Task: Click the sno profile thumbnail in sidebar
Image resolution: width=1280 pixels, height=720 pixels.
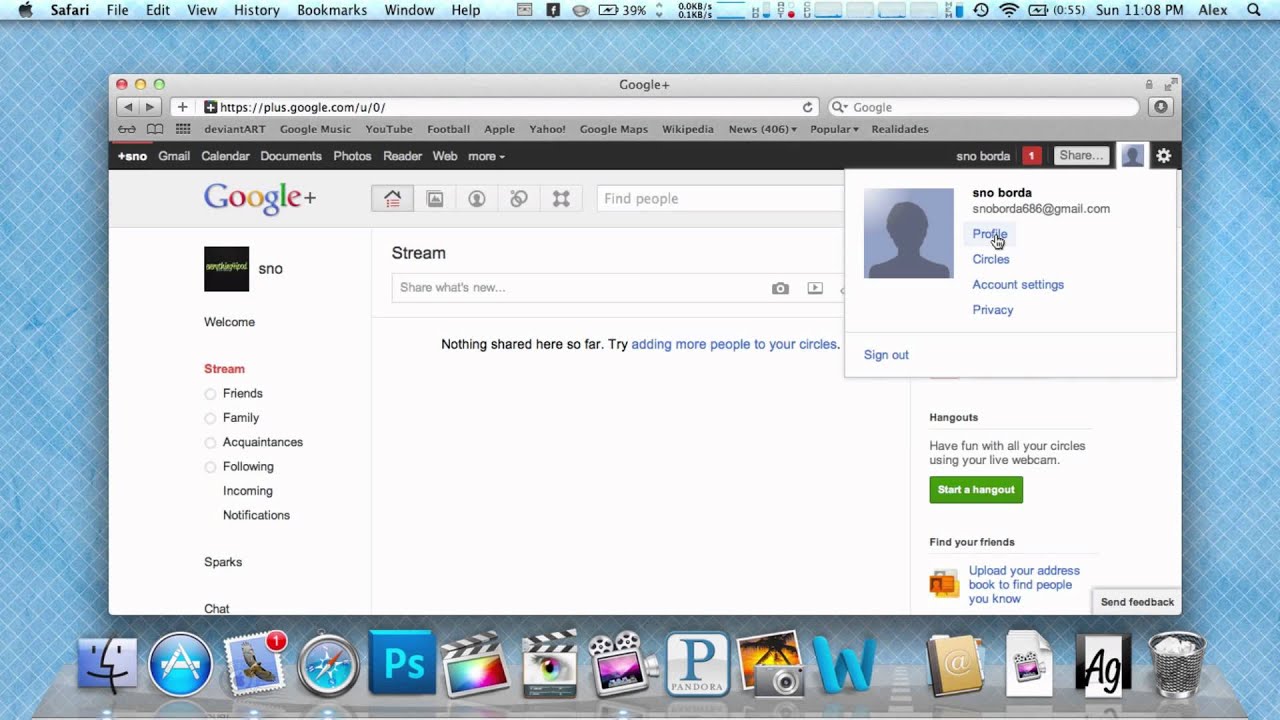Action: (x=226, y=269)
